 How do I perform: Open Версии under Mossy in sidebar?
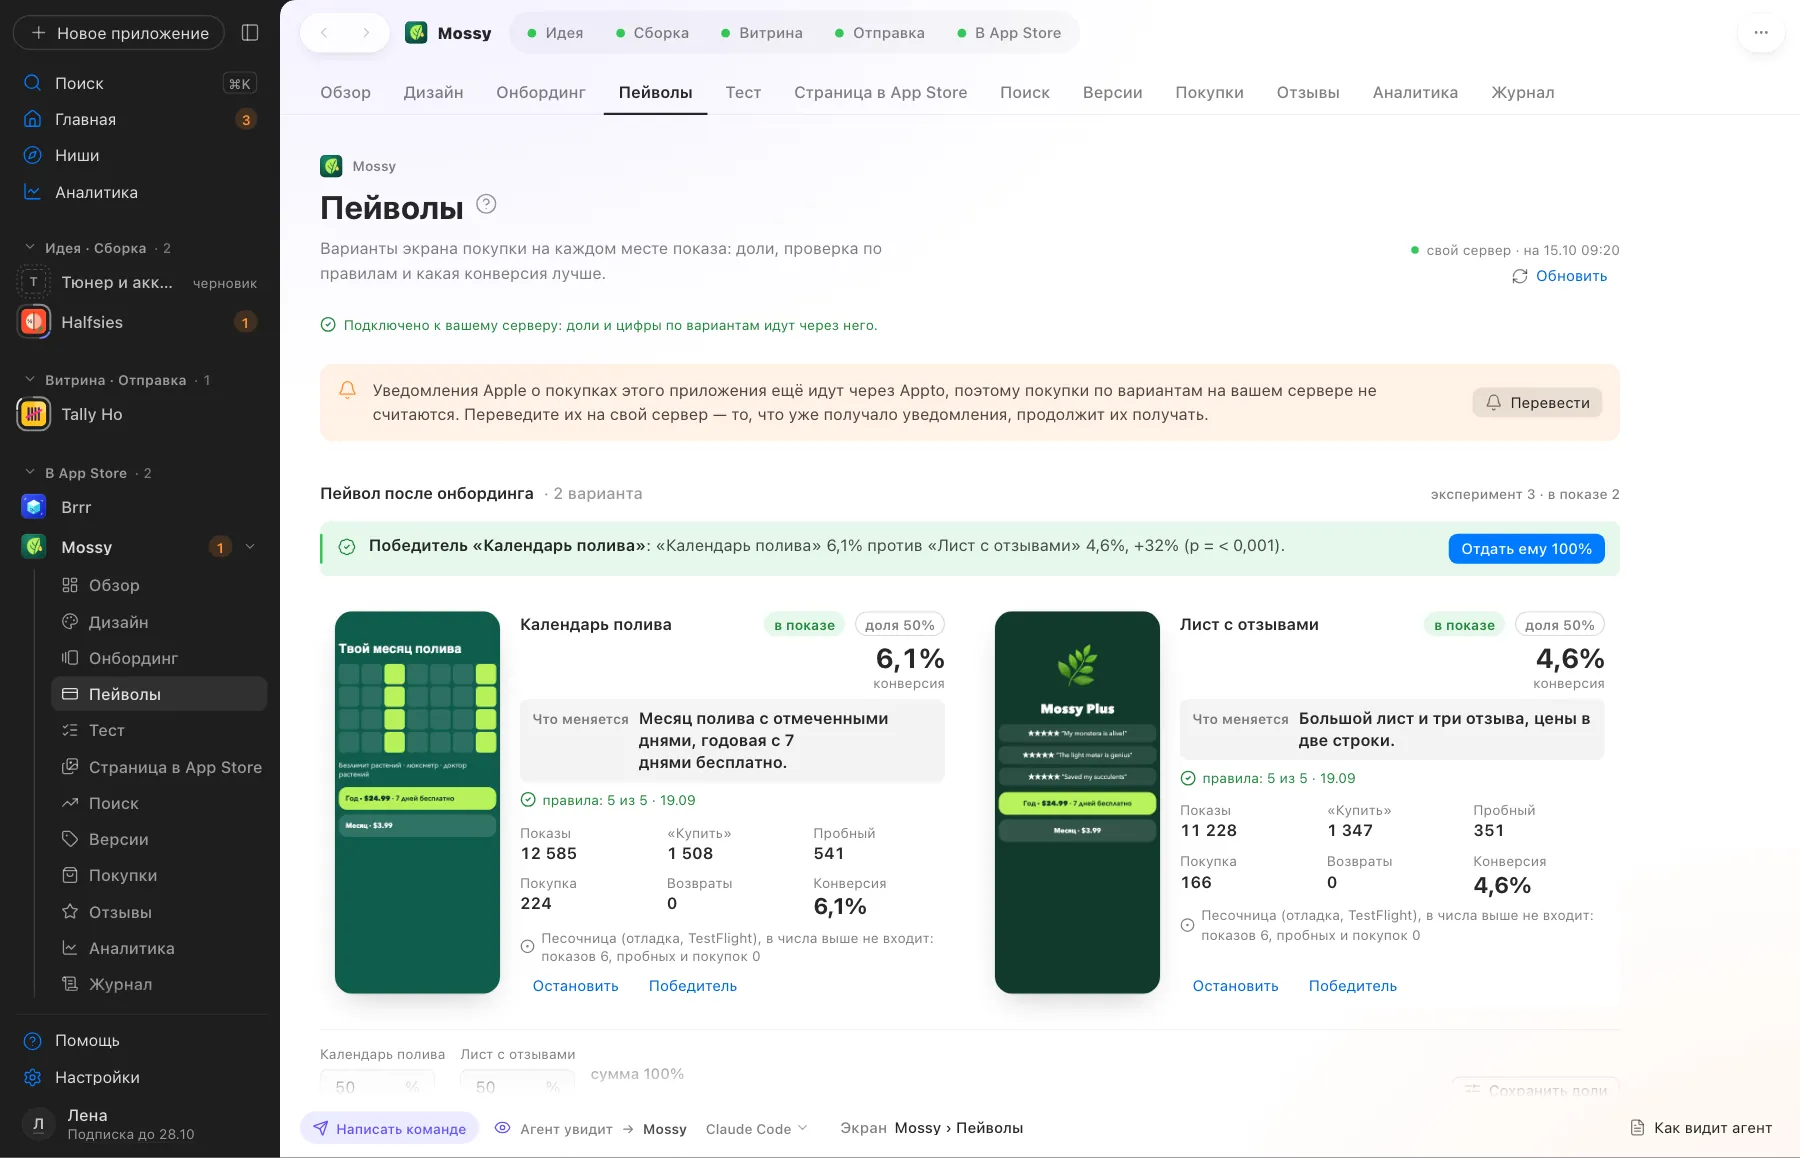[x=159, y=839]
